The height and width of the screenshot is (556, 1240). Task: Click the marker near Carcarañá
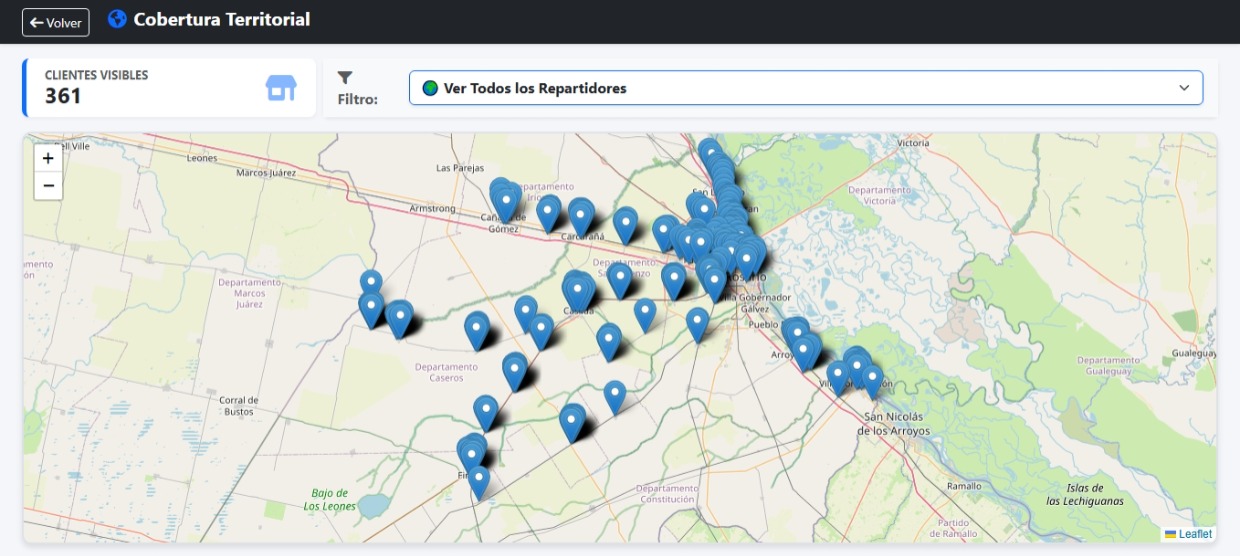(x=581, y=216)
